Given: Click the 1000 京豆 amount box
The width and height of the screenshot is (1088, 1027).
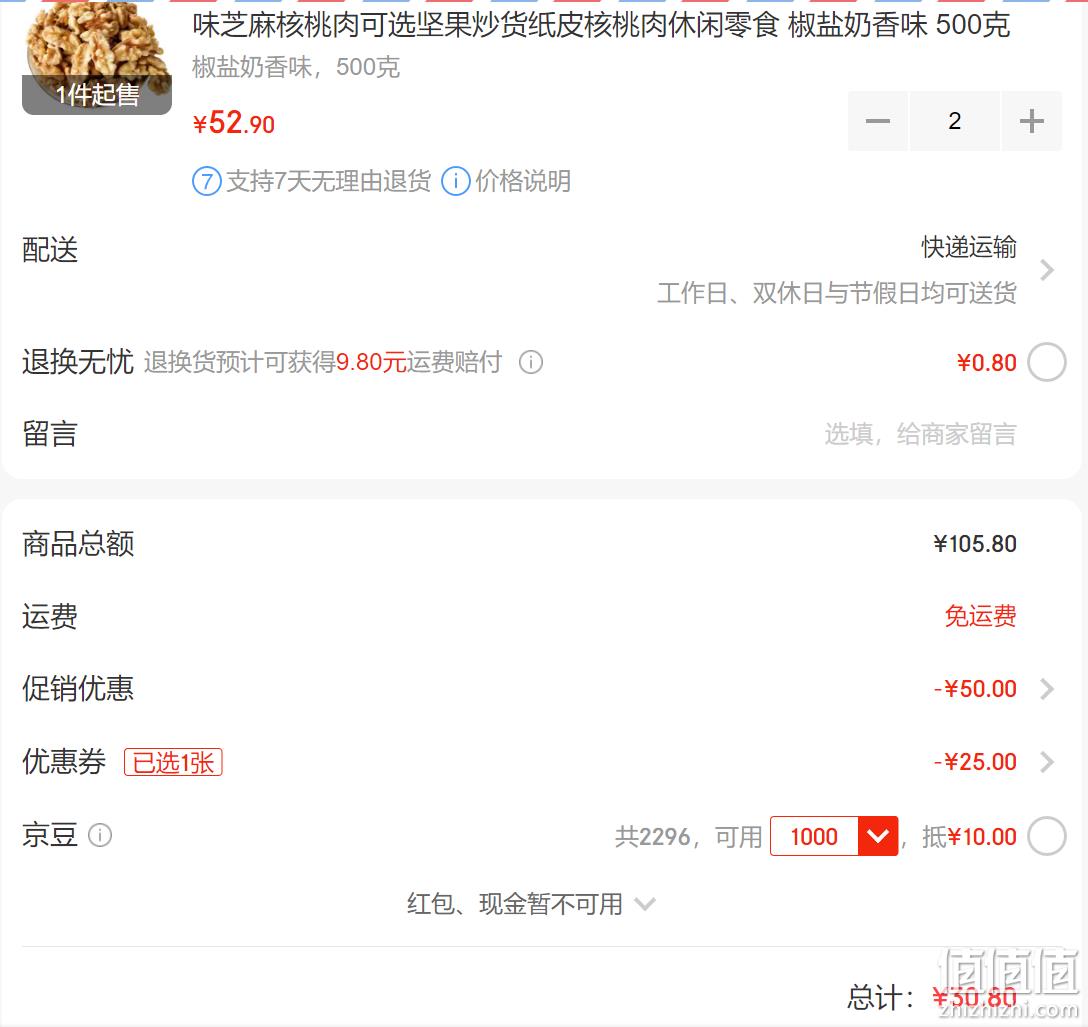Looking at the screenshot, I should (x=814, y=836).
